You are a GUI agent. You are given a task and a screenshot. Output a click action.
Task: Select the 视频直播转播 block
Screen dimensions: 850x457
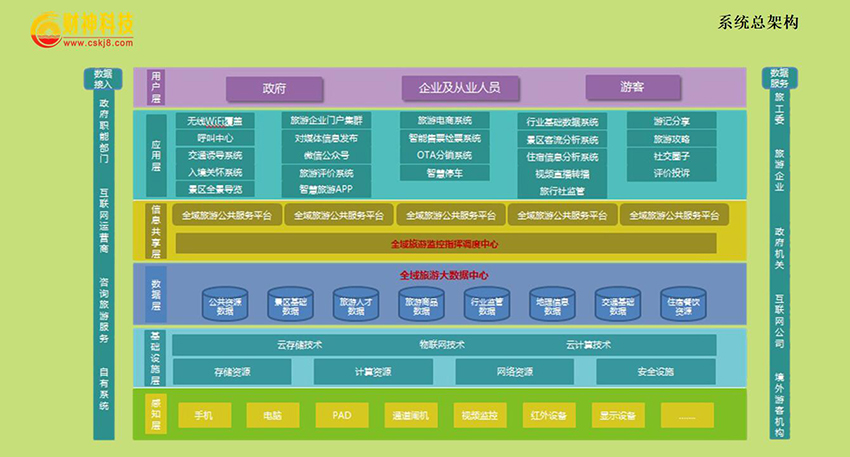(562, 174)
